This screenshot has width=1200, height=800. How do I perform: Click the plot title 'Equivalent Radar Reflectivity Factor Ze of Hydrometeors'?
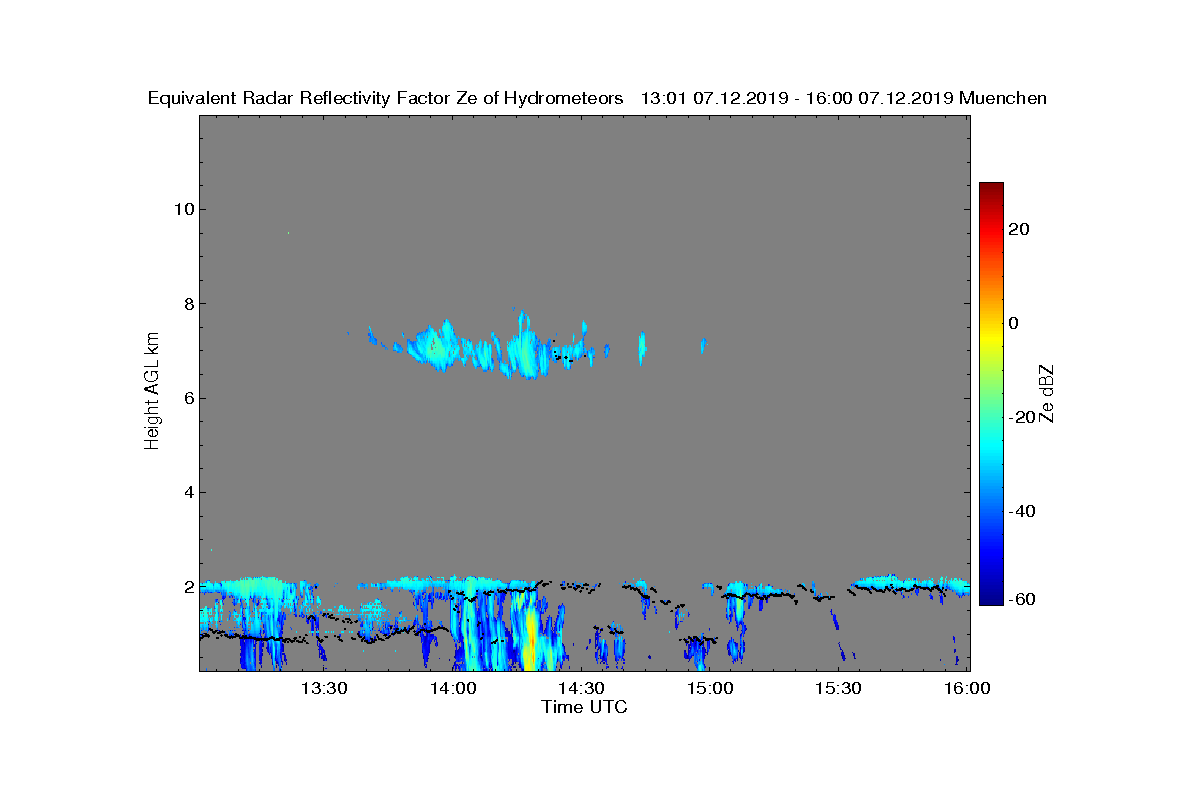(x=385, y=98)
